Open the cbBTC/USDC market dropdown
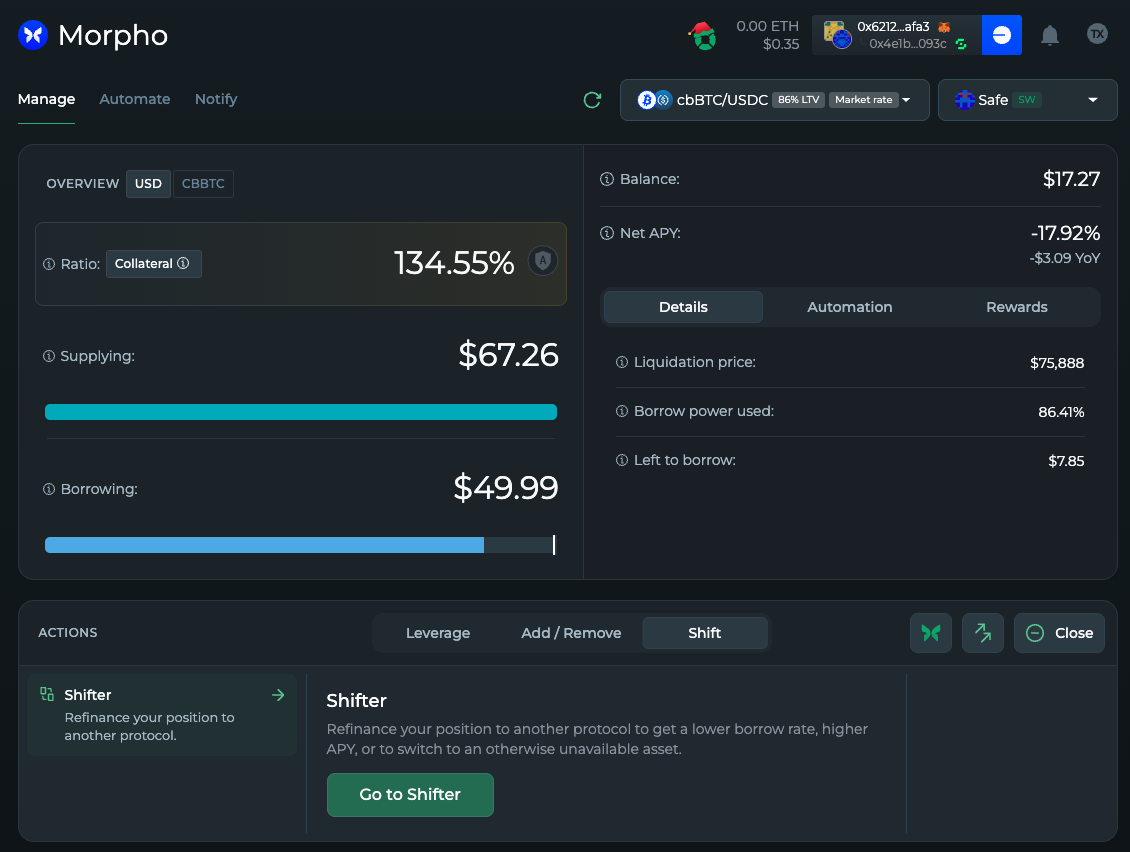This screenshot has width=1130, height=852. pyautogui.click(x=775, y=100)
